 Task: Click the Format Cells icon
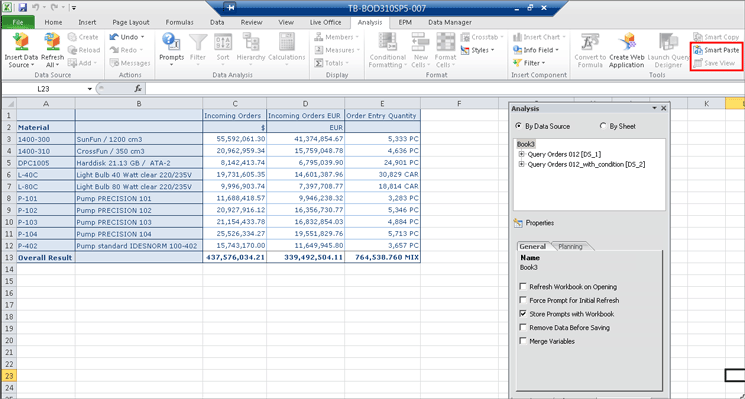[x=446, y=42]
